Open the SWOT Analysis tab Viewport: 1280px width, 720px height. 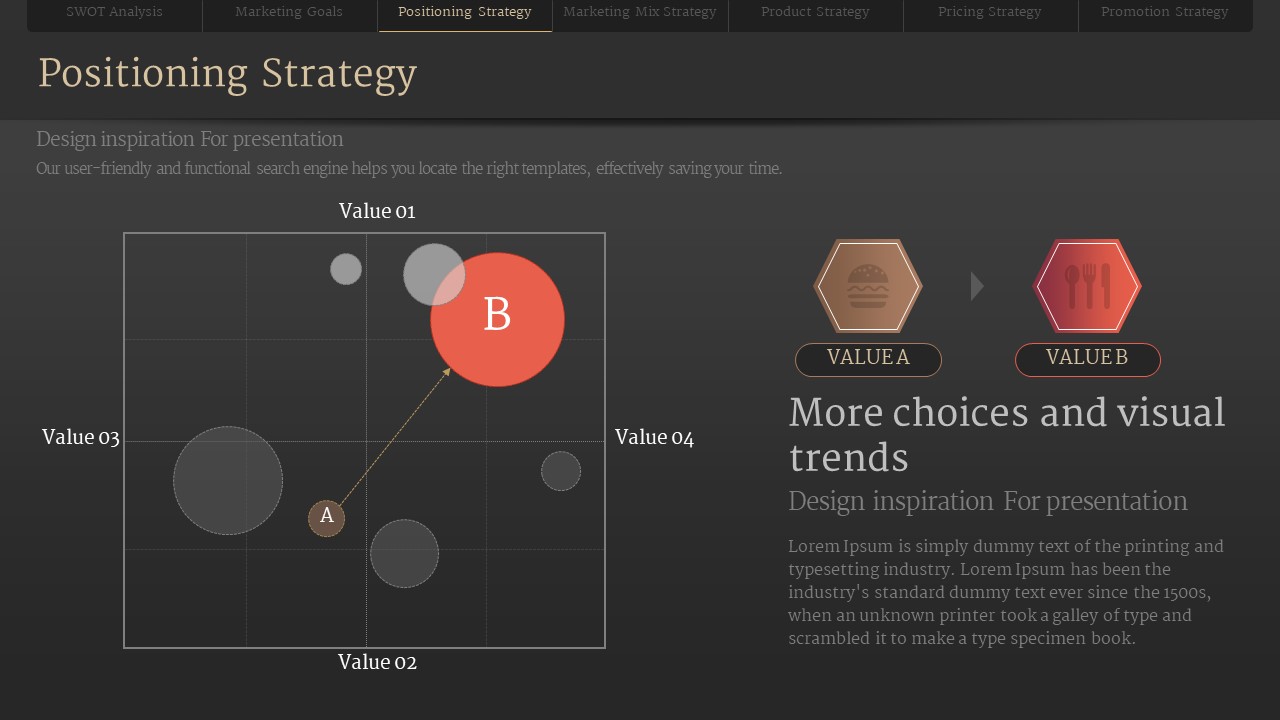pyautogui.click(x=114, y=12)
